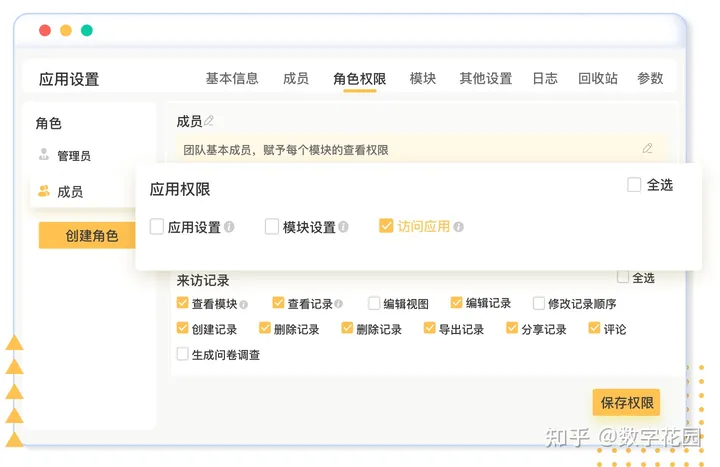
Task: Uncheck the 访问应用 permission checkbox
Action: click(x=386, y=226)
